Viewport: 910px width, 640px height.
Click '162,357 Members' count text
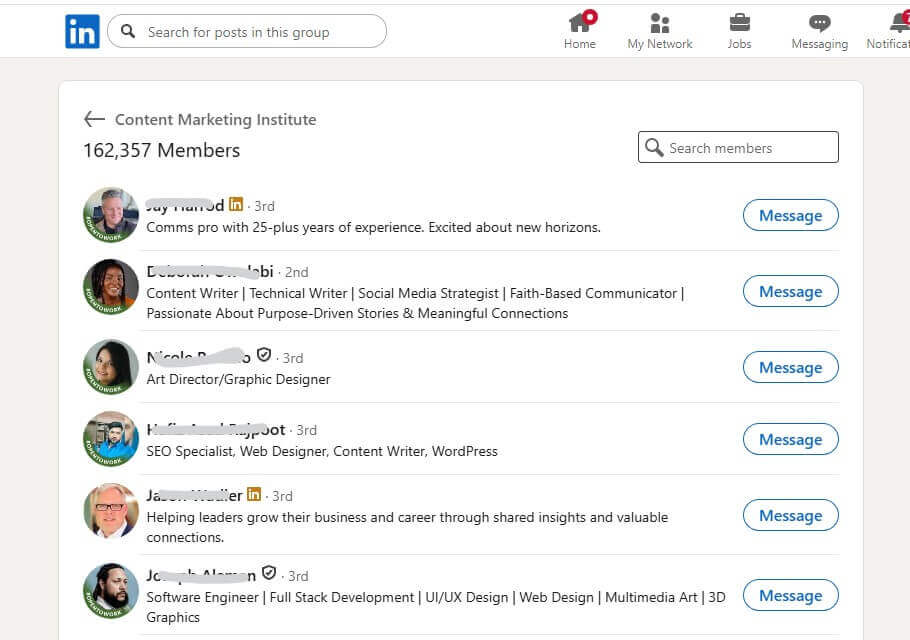(x=161, y=150)
